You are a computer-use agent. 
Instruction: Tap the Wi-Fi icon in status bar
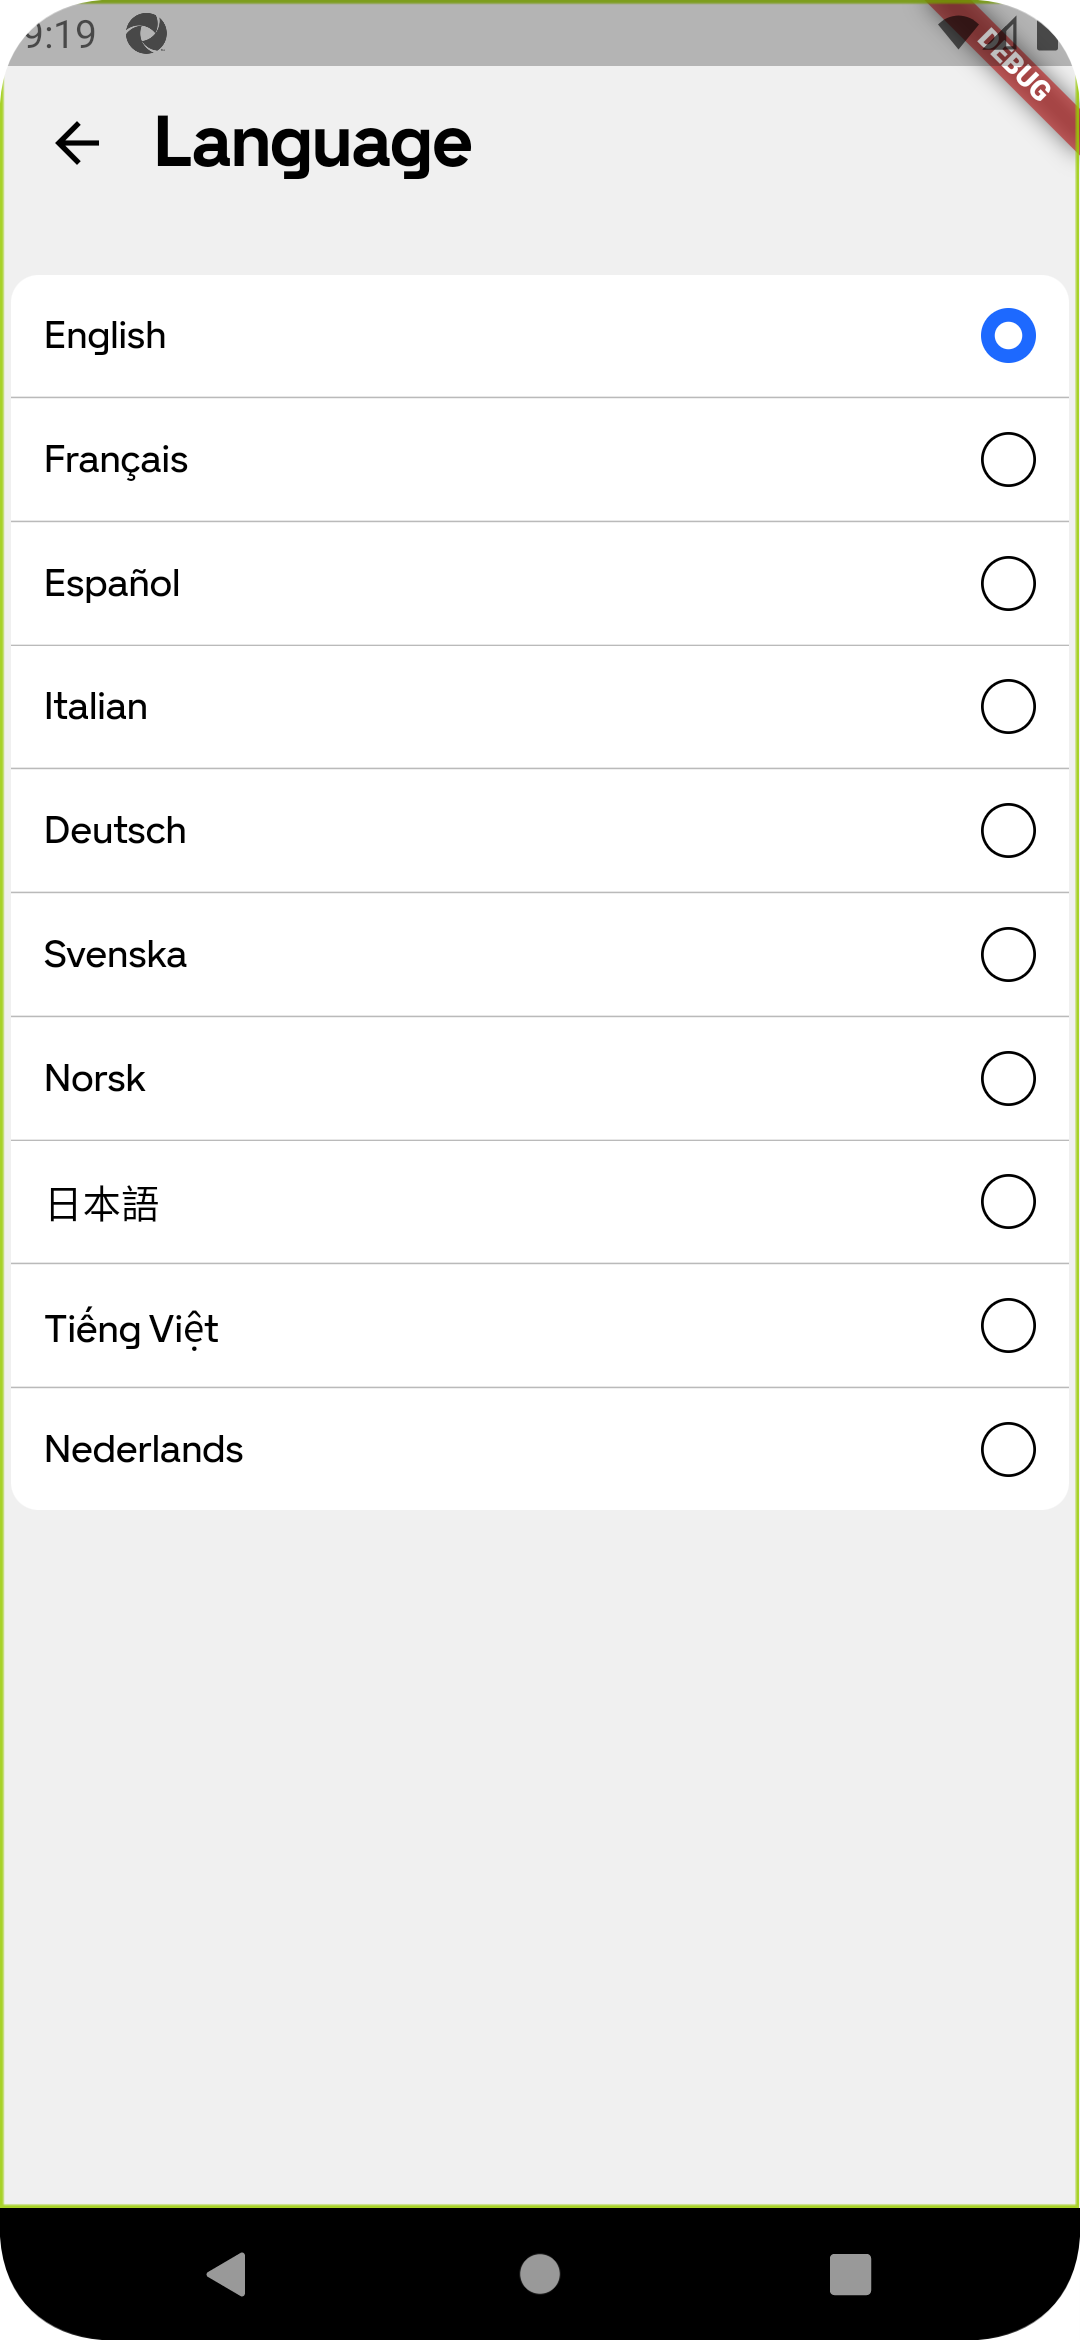(957, 33)
